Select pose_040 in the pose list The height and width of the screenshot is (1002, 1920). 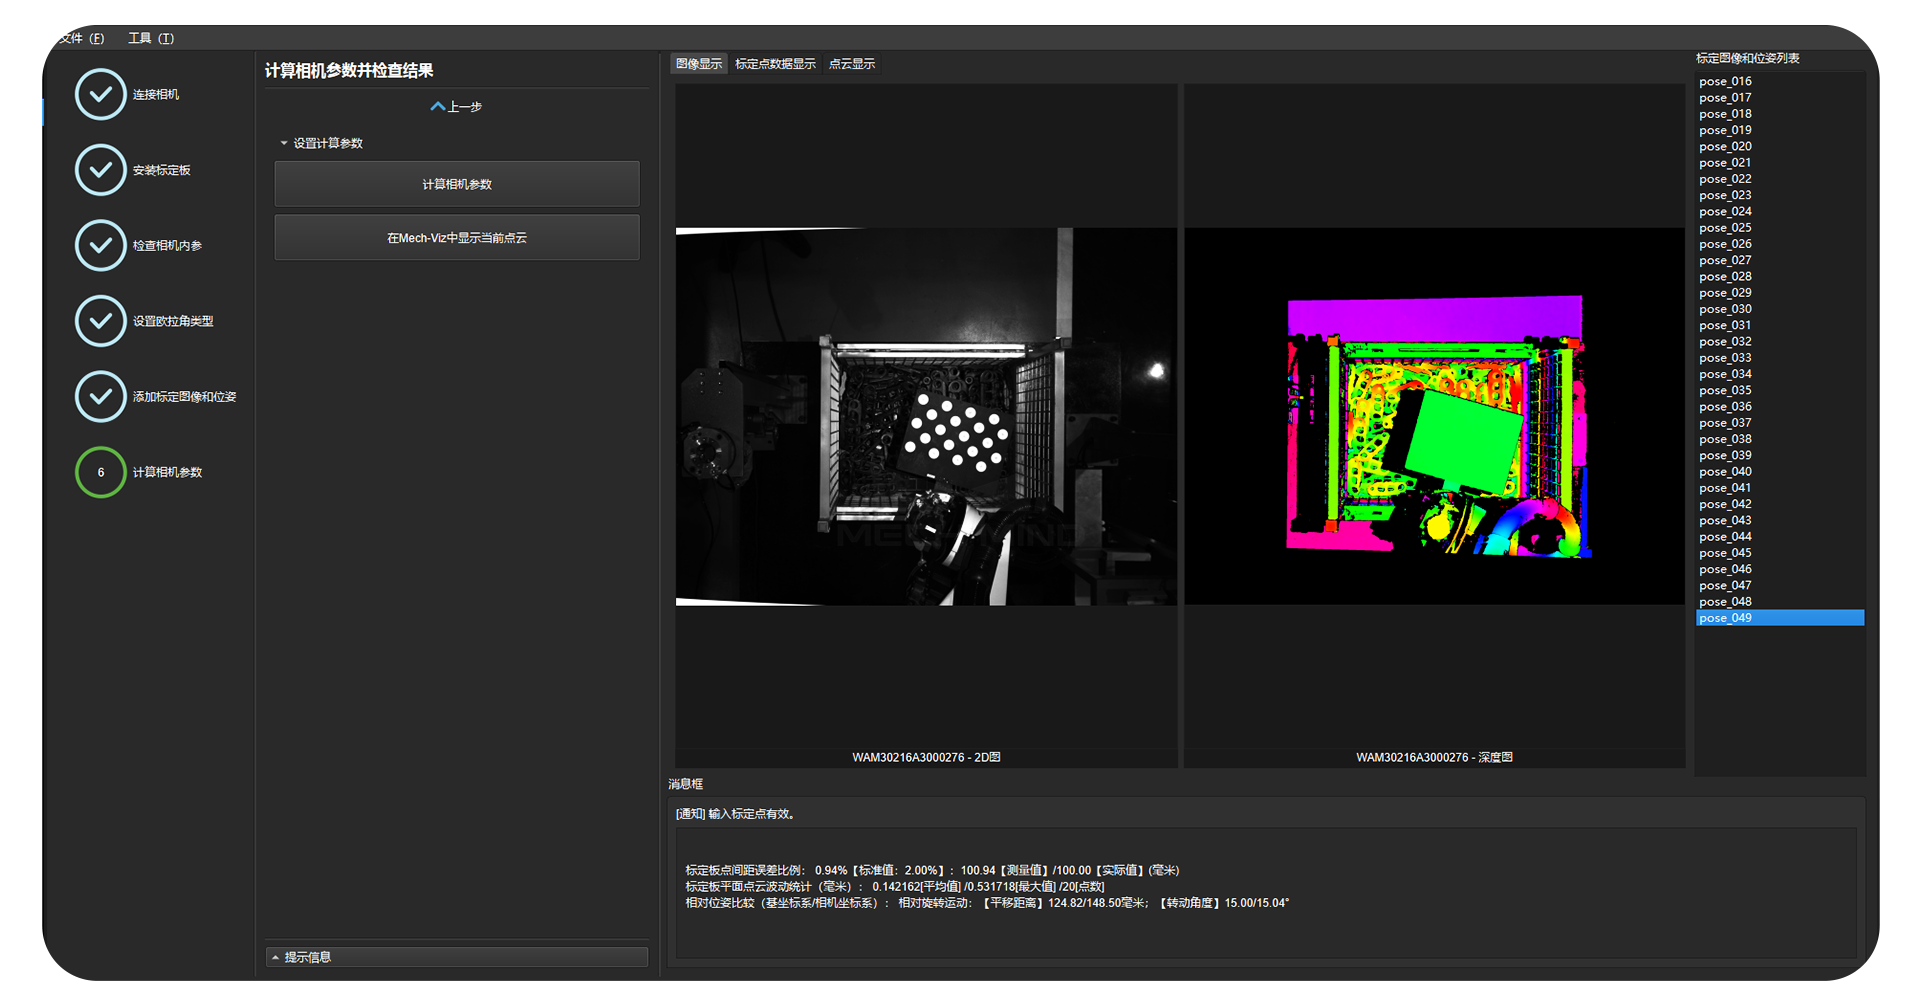[x=1780, y=471]
